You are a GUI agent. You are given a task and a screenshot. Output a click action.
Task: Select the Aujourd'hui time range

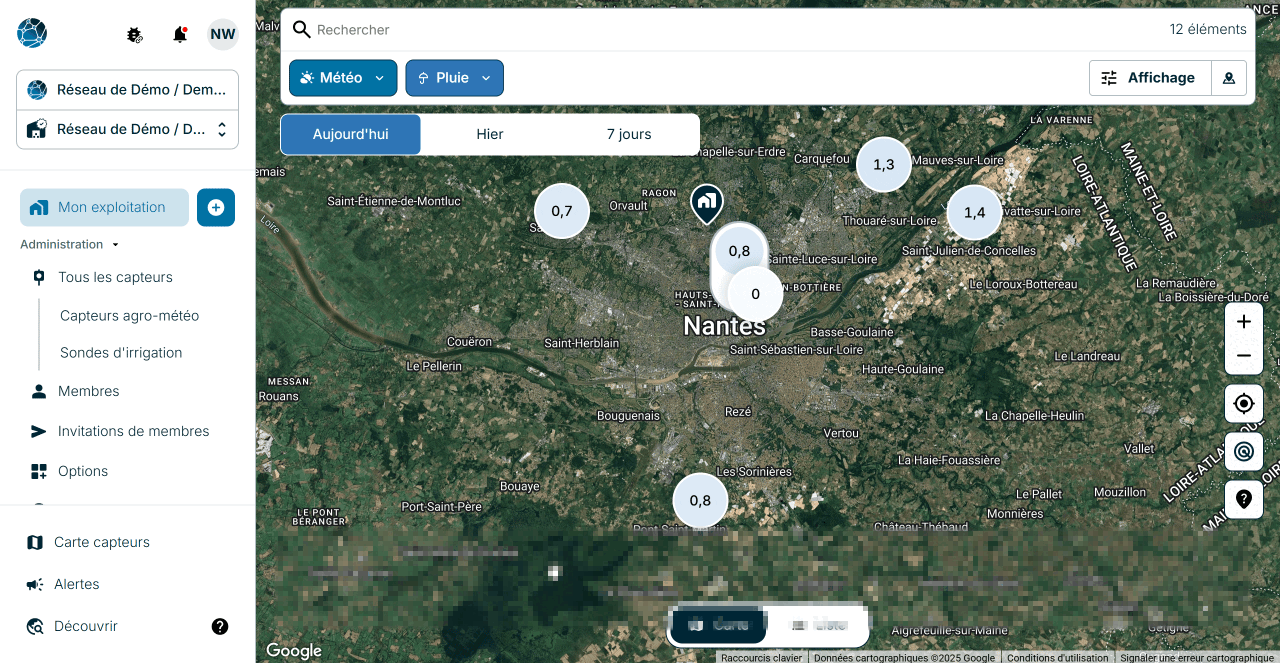pos(351,134)
